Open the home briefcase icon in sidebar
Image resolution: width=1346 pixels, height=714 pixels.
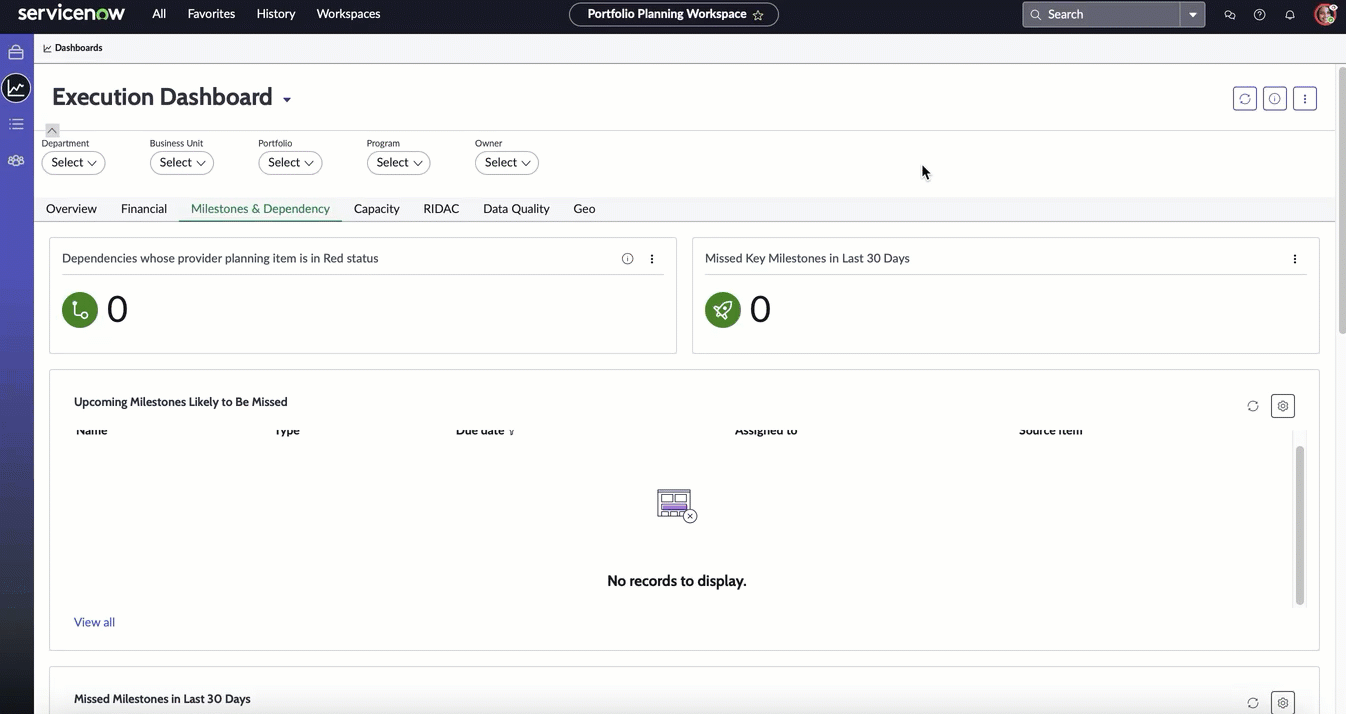tap(16, 52)
